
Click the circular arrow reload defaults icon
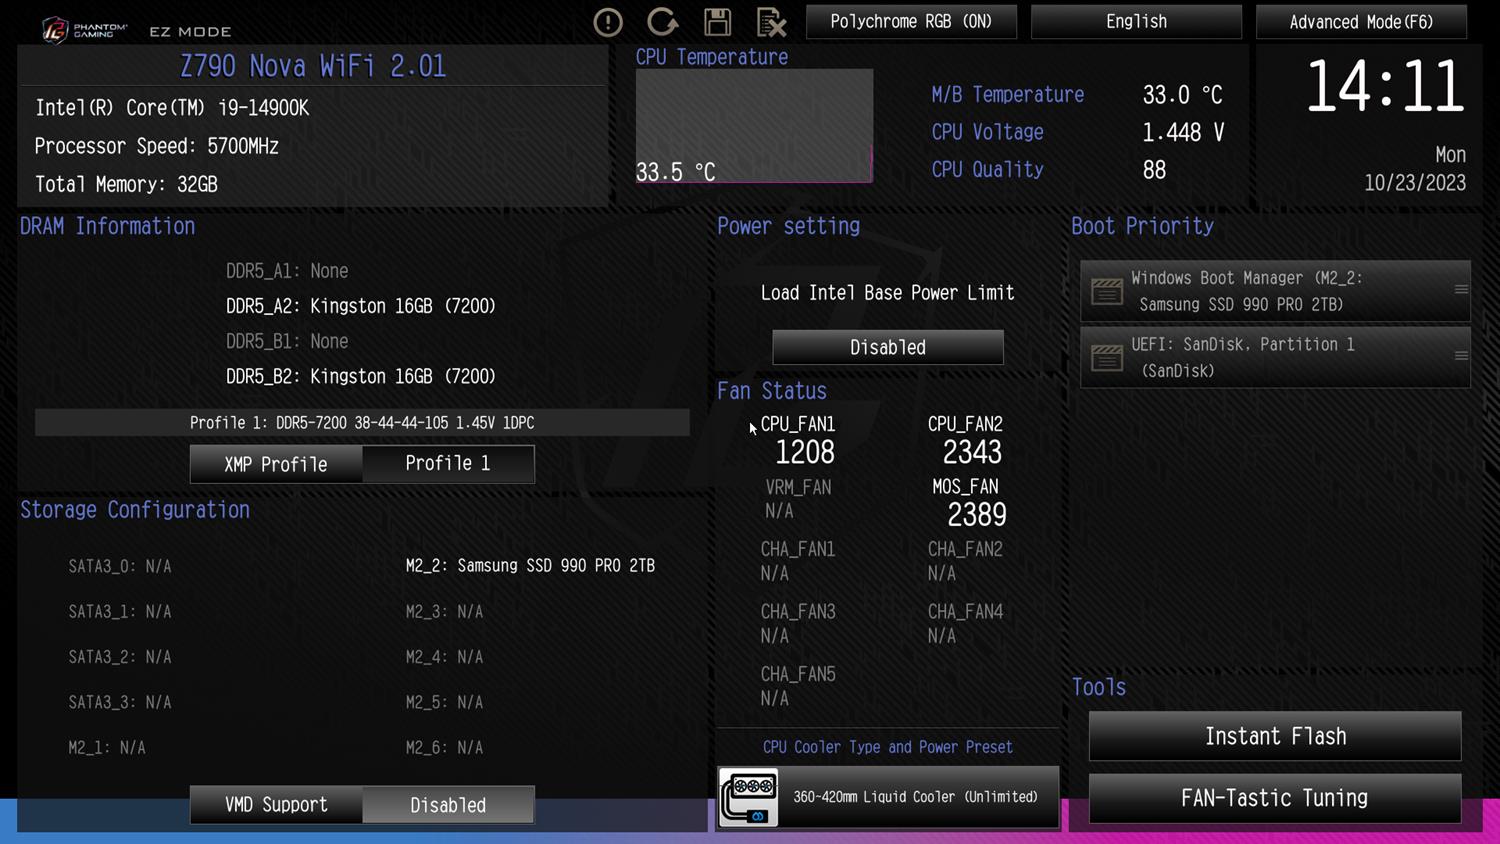(x=662, y=22)
